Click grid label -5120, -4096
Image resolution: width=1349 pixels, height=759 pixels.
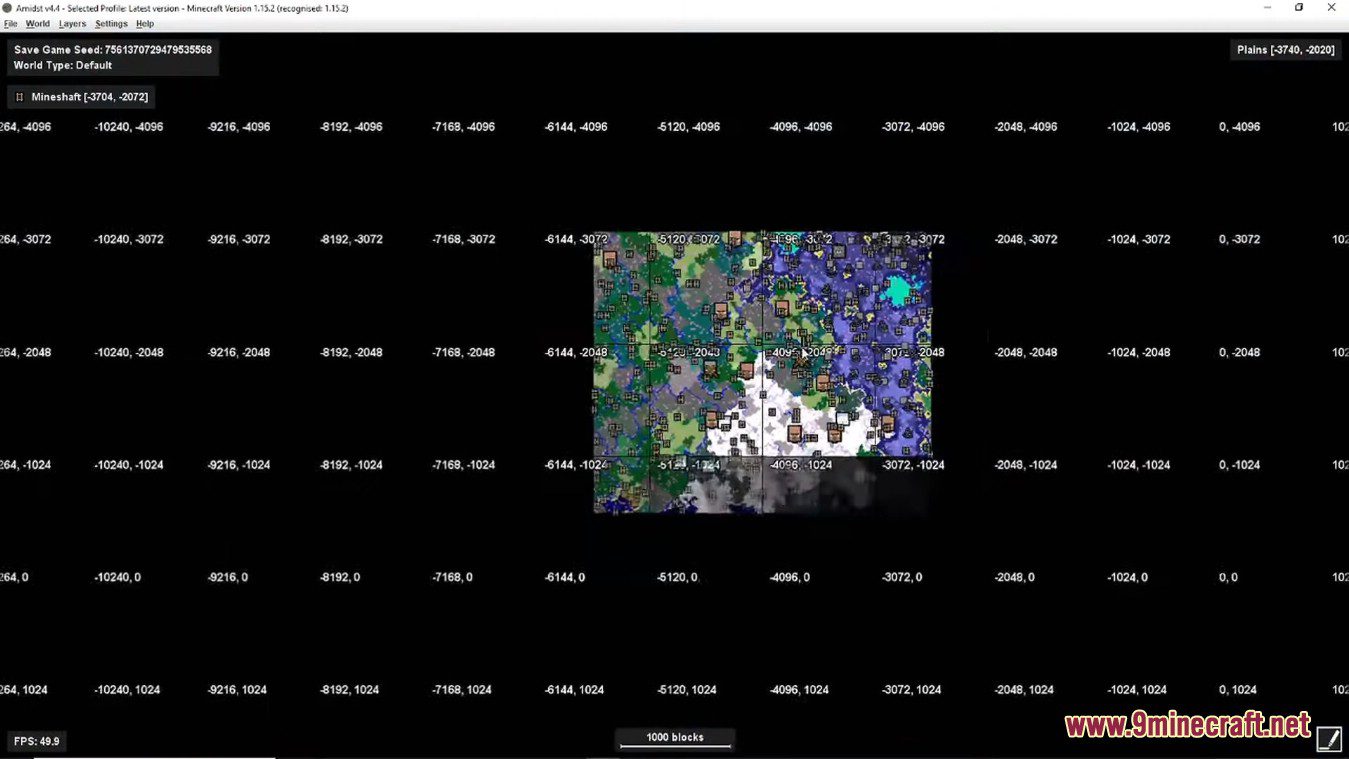[x=689, y=127]
